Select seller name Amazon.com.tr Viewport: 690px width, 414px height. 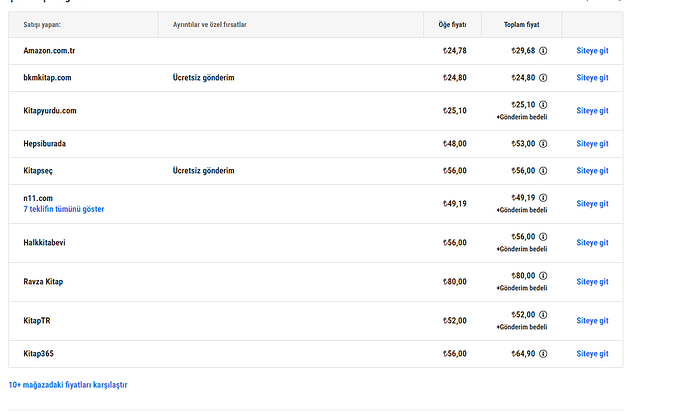(x=49, y=51)
